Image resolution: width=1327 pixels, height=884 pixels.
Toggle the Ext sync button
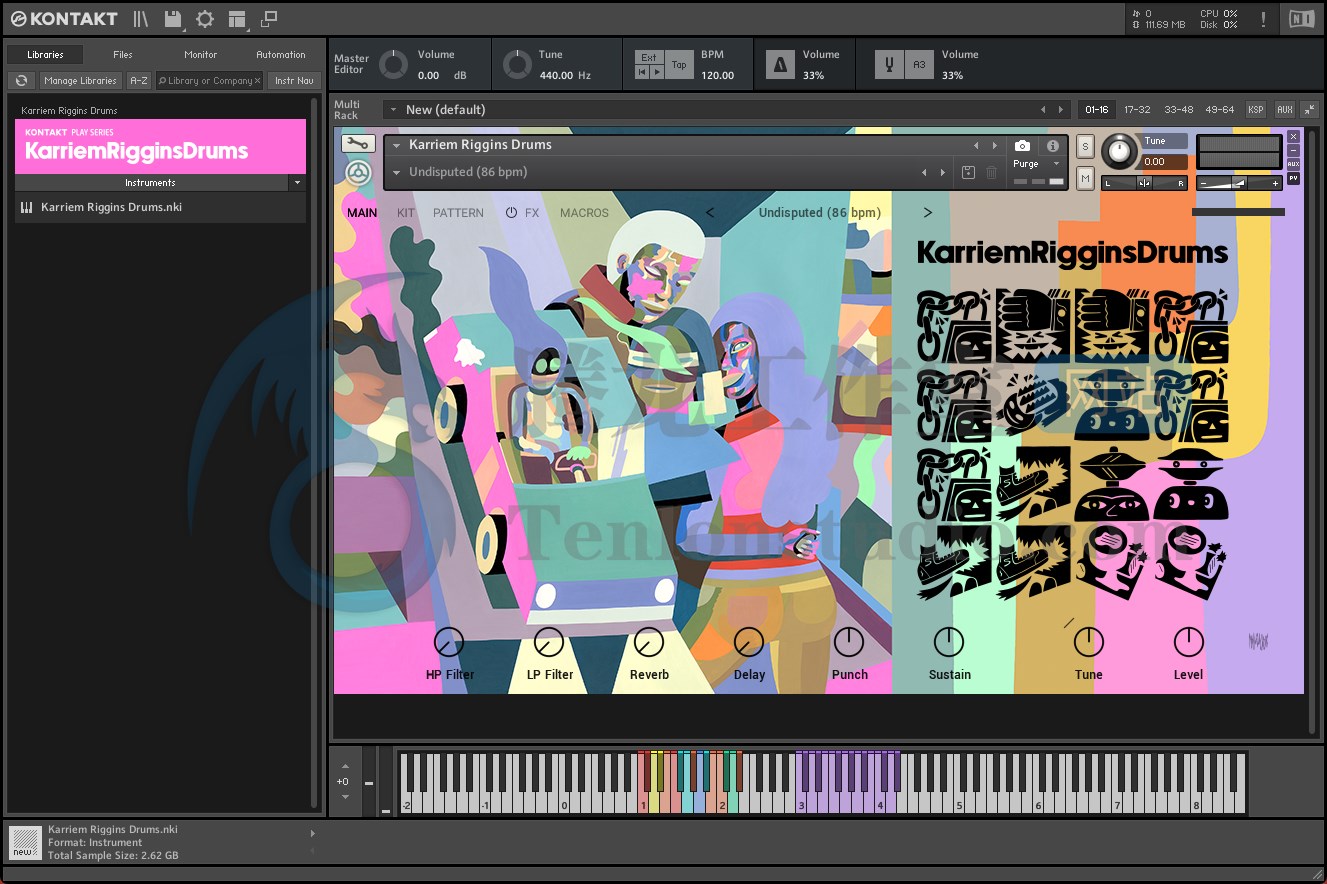pyautogui.click(x=649, y=58)
